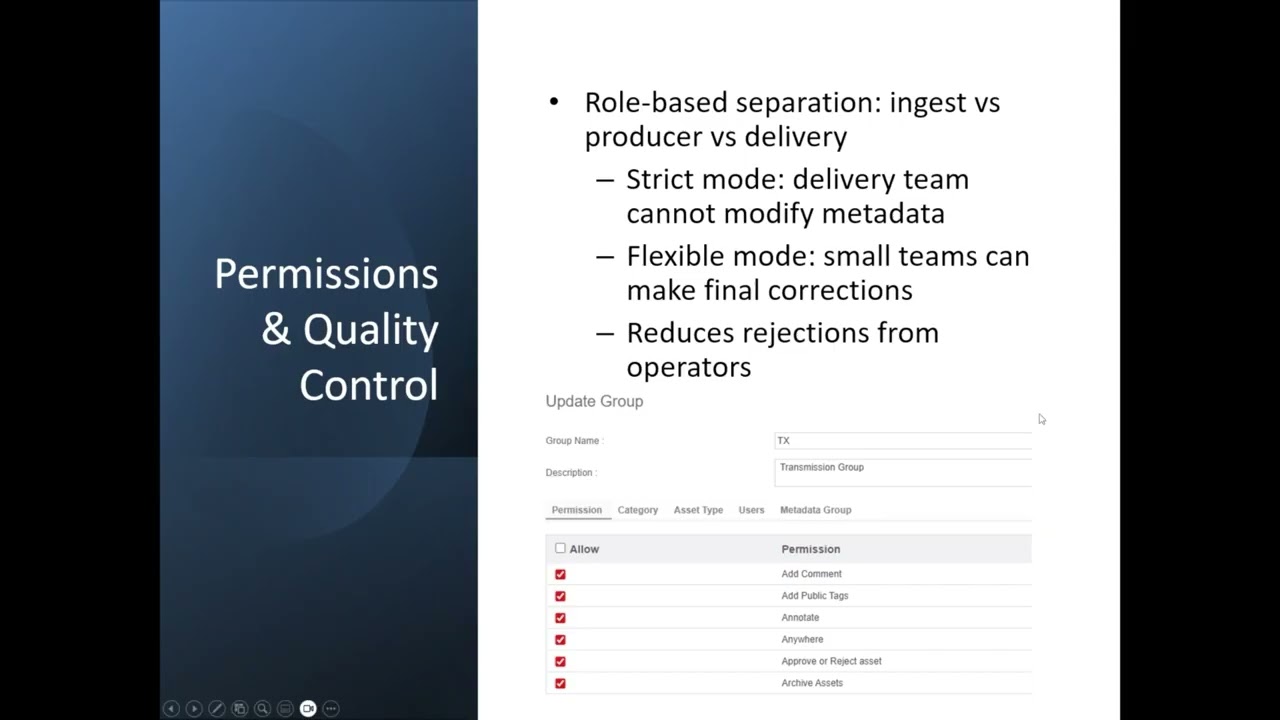Click the Reduces rejections from operators bullet
The width and height of the screenshot is (1280, 720).
tap(782, 349)
